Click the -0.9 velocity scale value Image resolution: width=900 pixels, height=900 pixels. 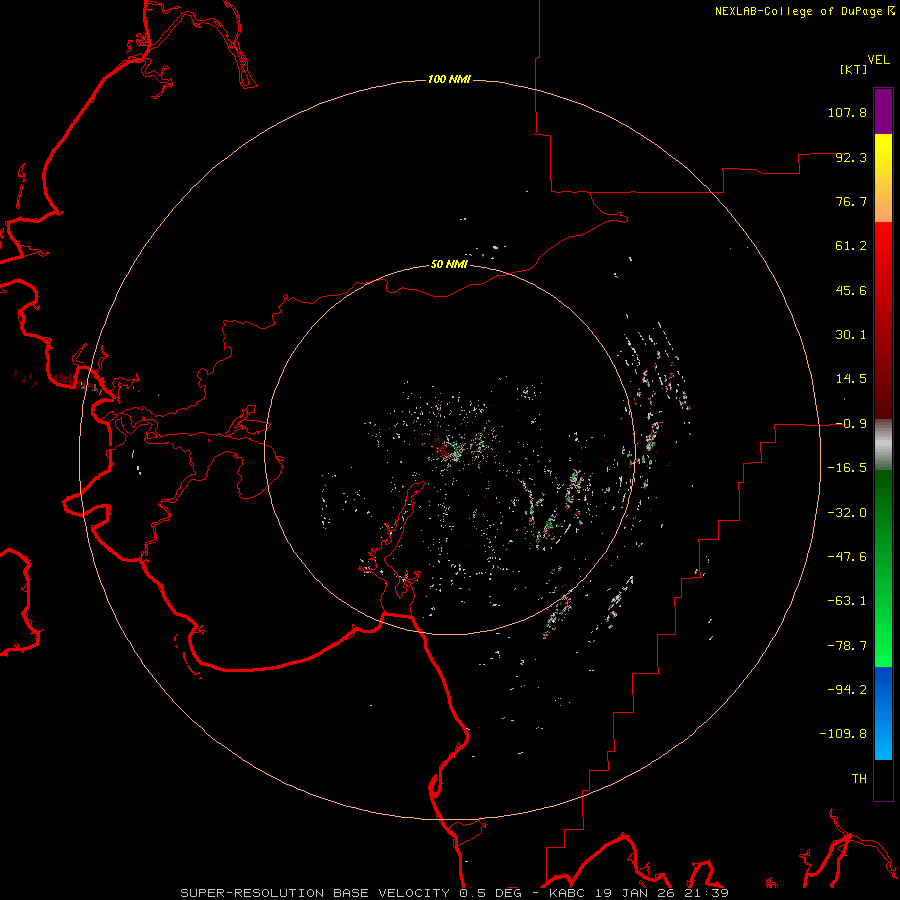851,424
